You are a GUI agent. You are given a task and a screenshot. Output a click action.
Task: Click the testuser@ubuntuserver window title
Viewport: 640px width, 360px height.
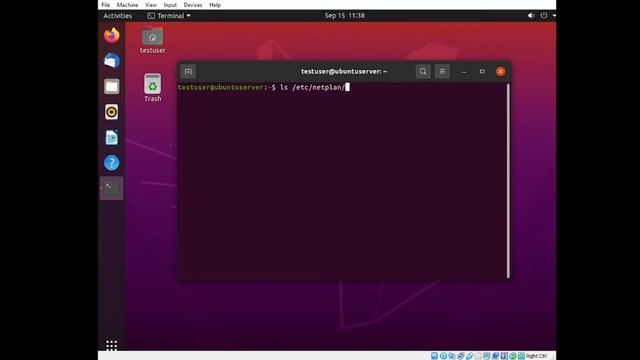(x=344, y=71)
